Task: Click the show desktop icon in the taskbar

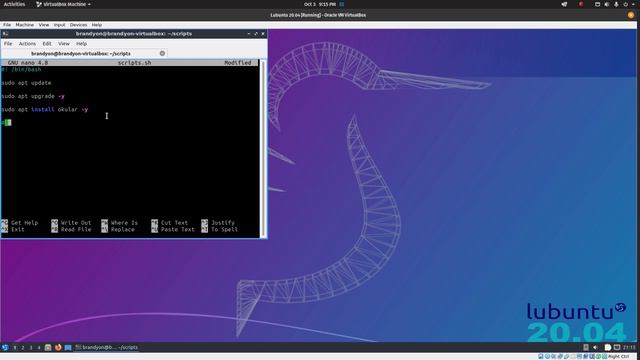Action: [68, 347]
